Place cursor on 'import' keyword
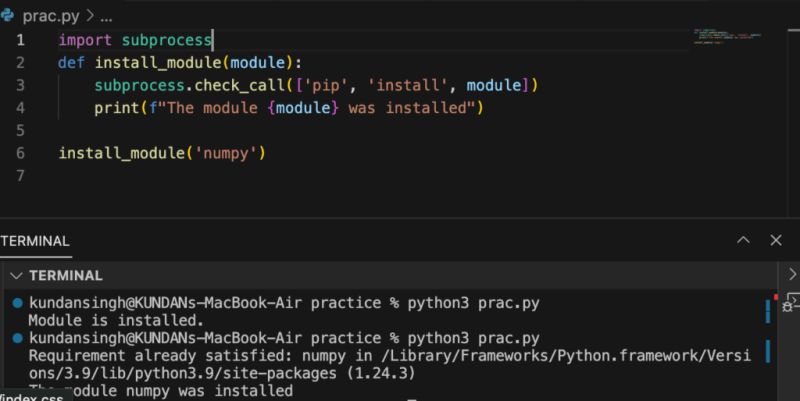Viewport: 800px width, 401px height. [85, 40]
